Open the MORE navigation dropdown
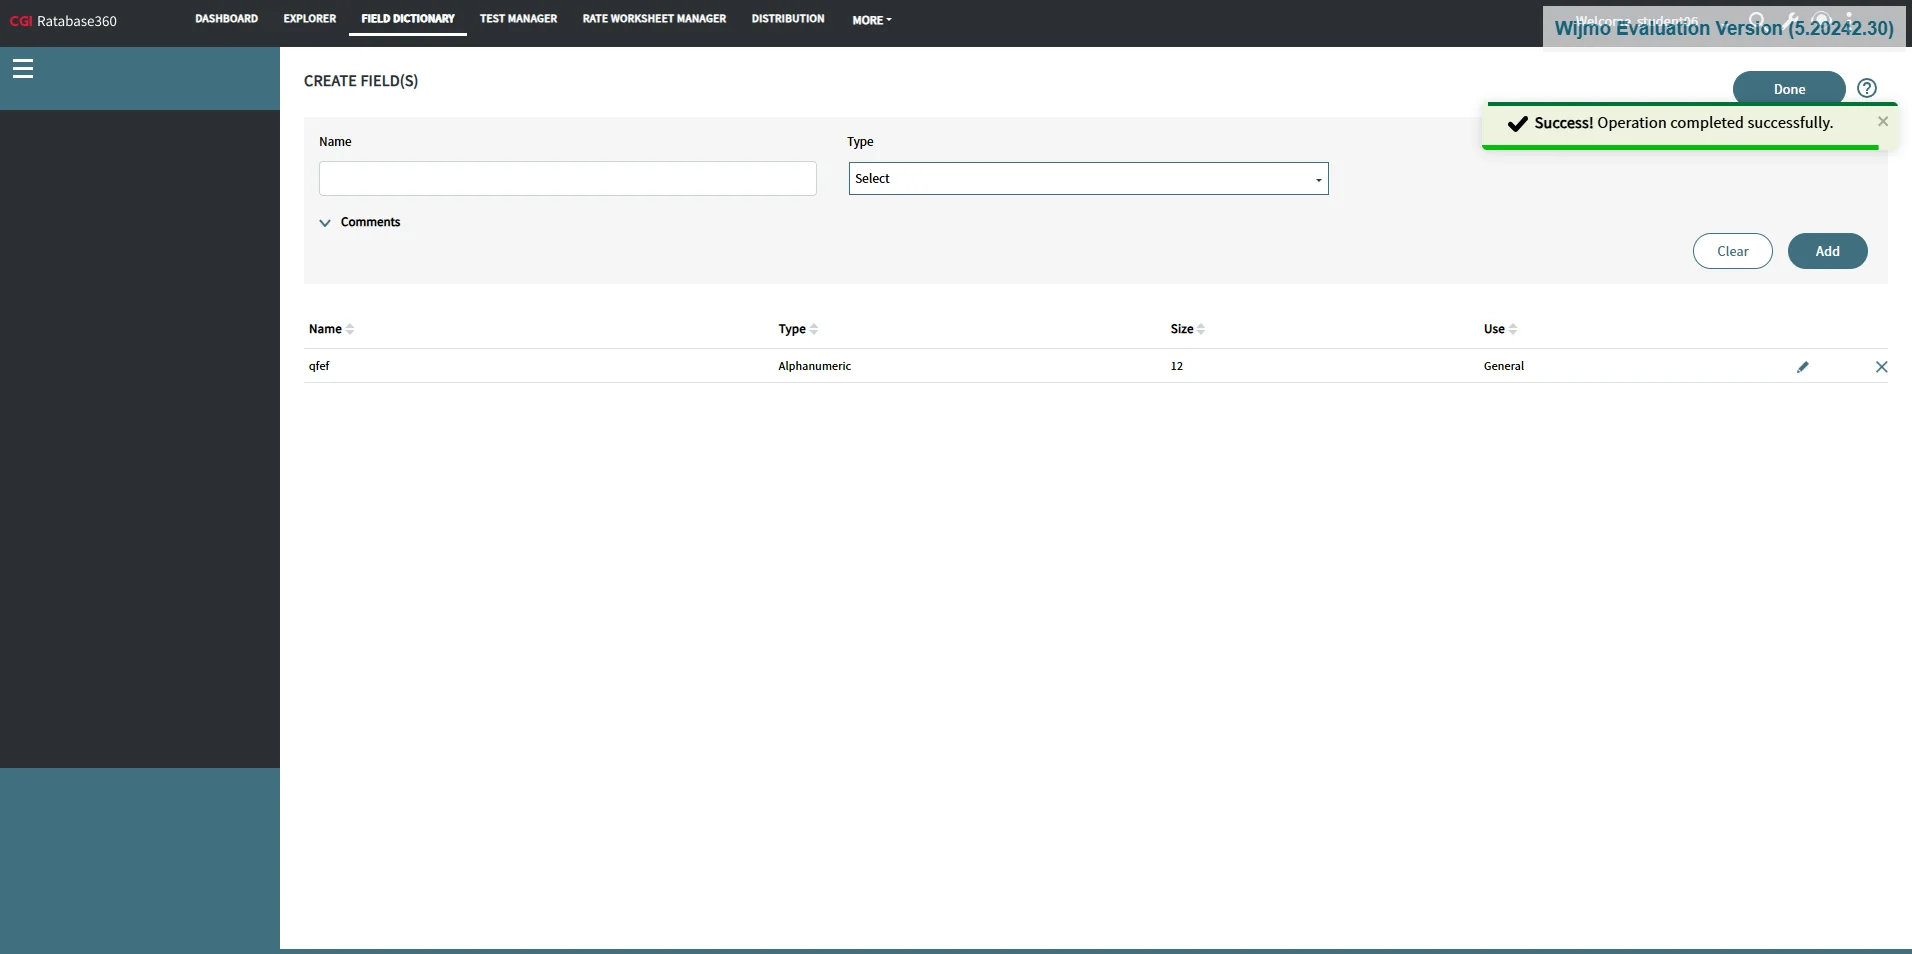The height and width of the screenshot is (954, 1912). pyautogui.click(x=870, y=19)
